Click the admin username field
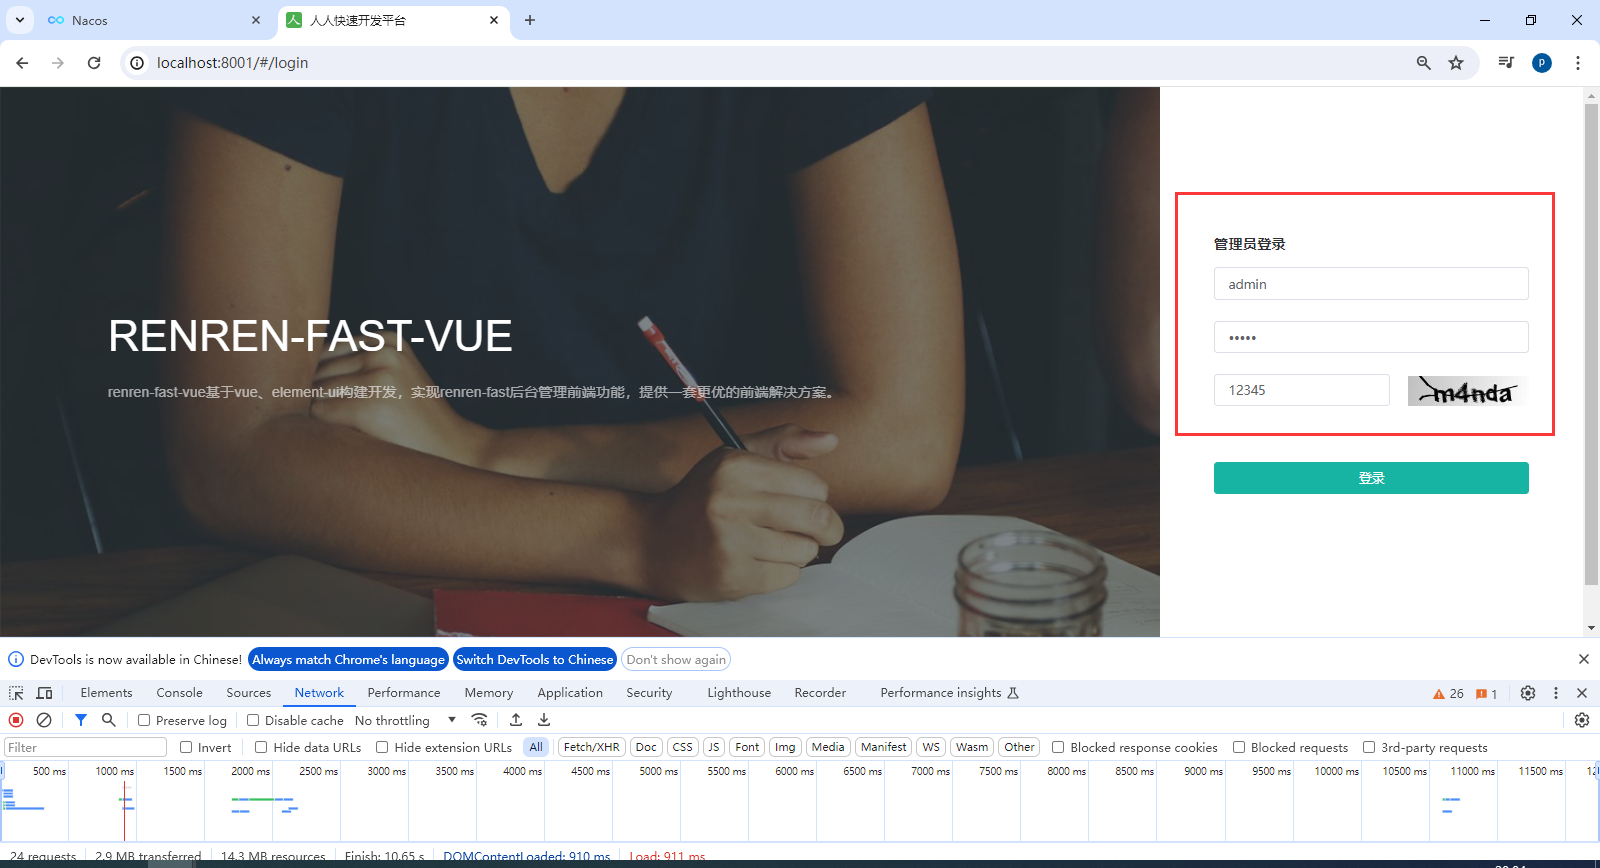 tap(1371, 284)
